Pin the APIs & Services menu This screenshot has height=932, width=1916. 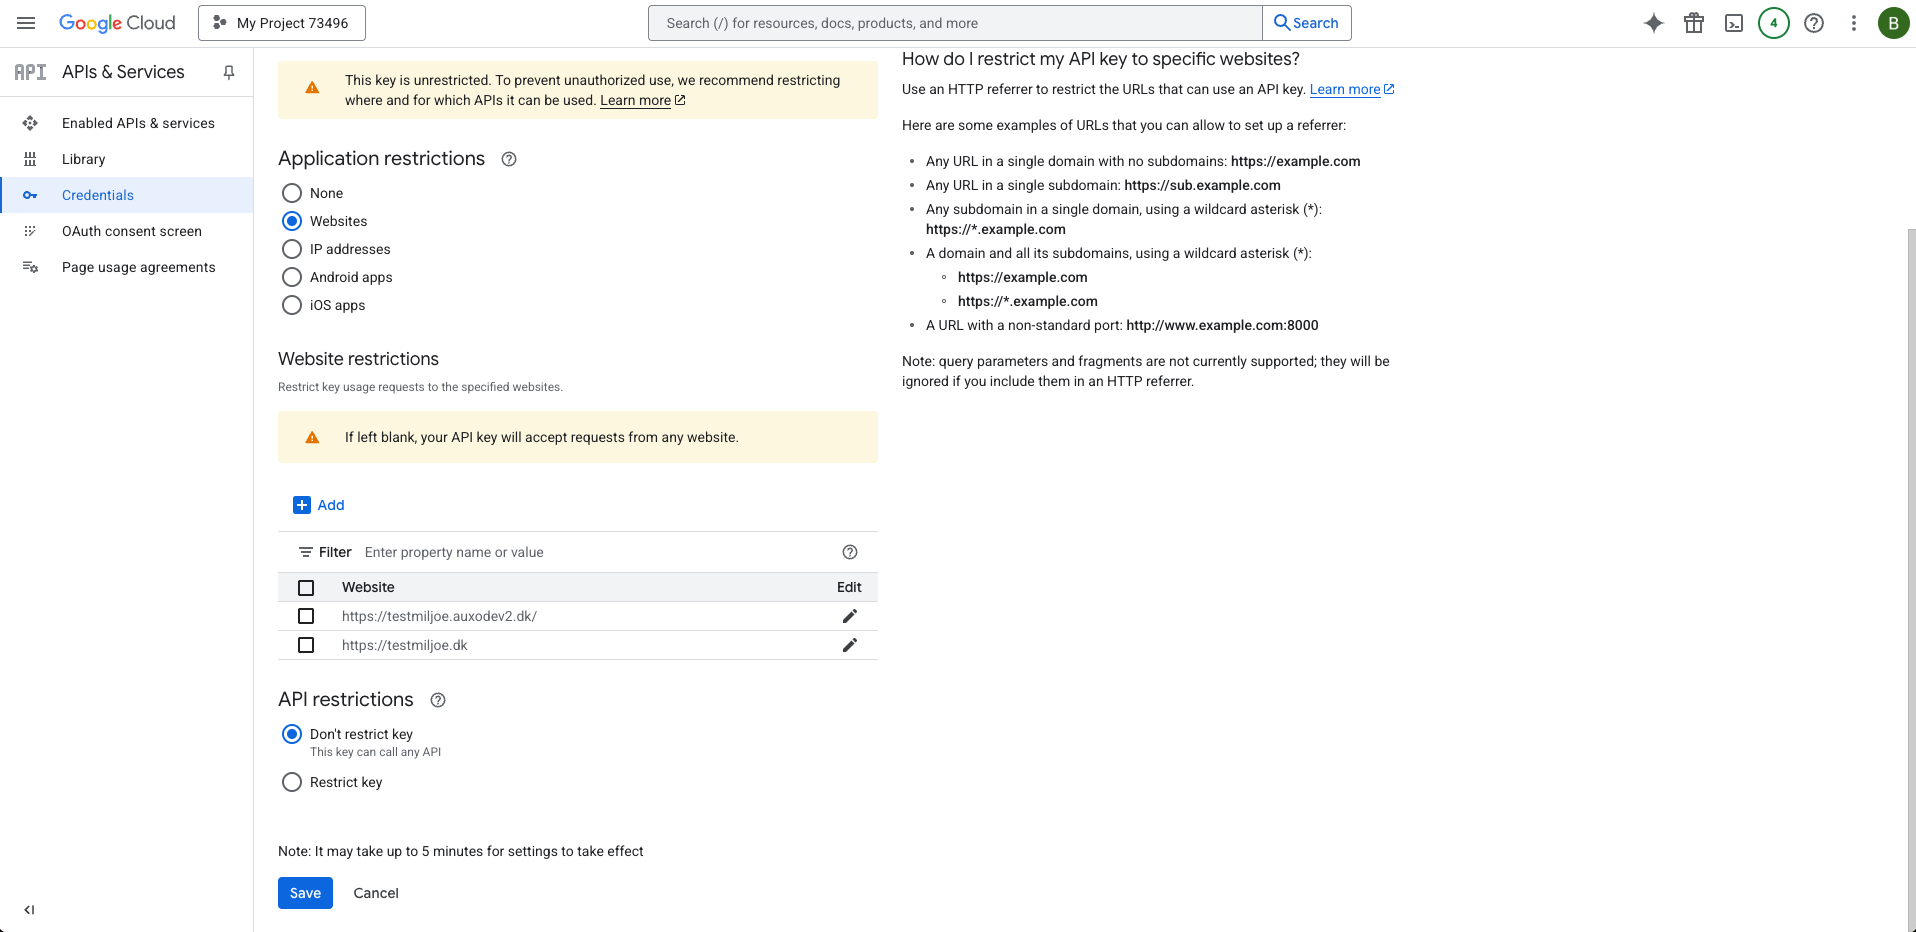[x=229, y=72]
